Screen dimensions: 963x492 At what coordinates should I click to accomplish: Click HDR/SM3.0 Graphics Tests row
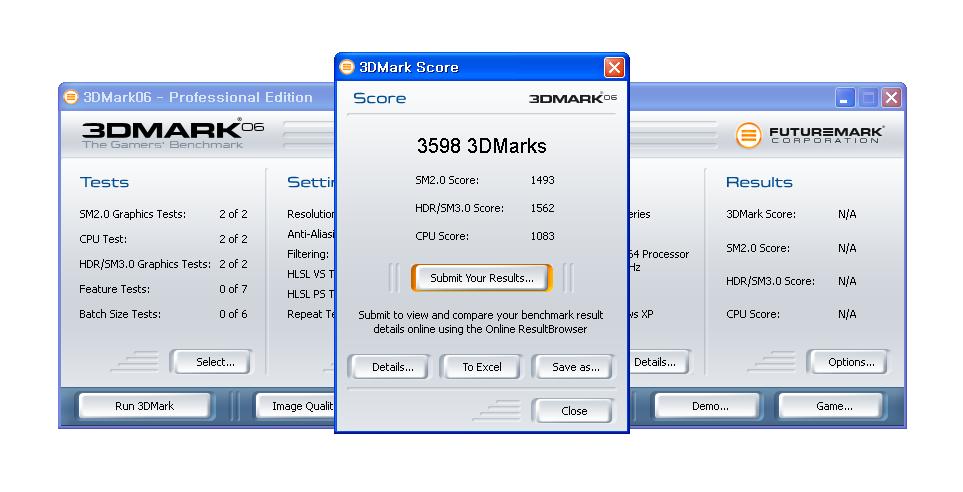pyautogui.click(x=163, y=264)
